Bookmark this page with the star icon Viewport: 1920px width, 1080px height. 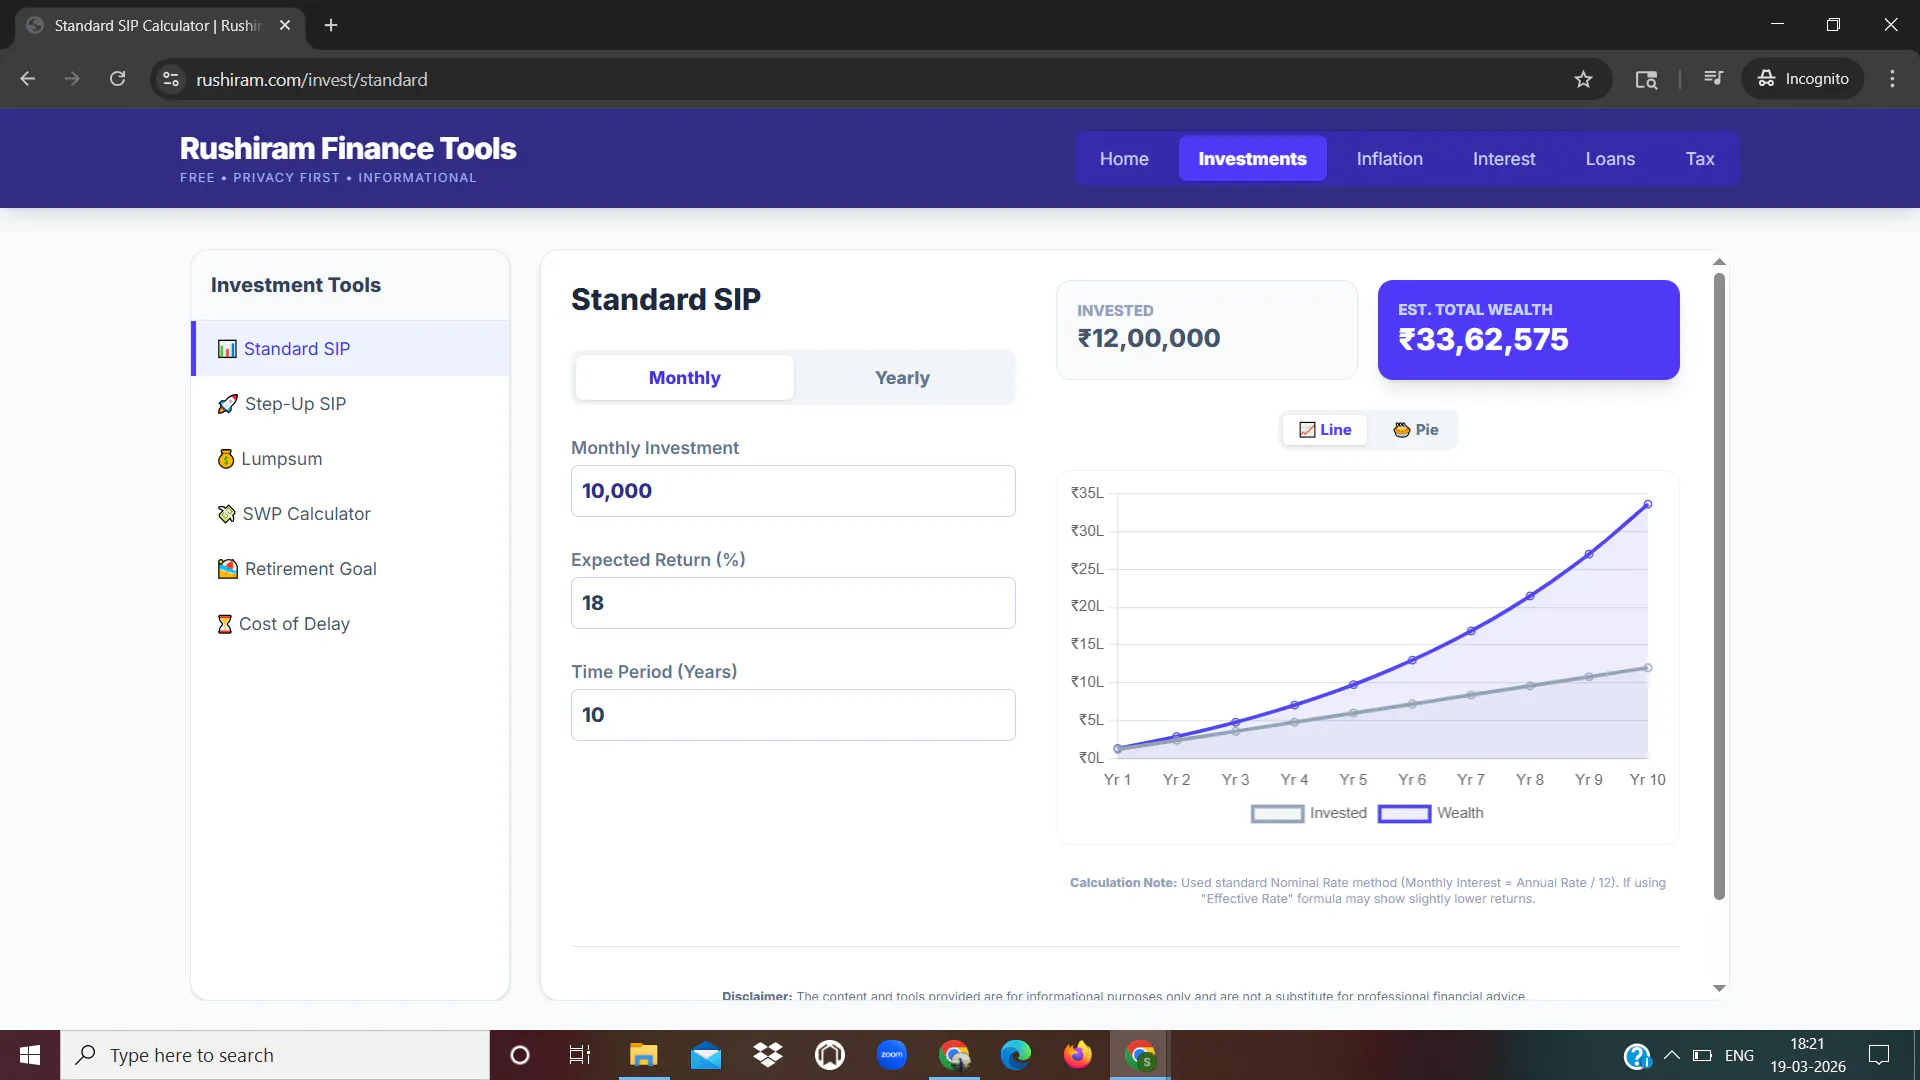click(x=1583, y=79)
